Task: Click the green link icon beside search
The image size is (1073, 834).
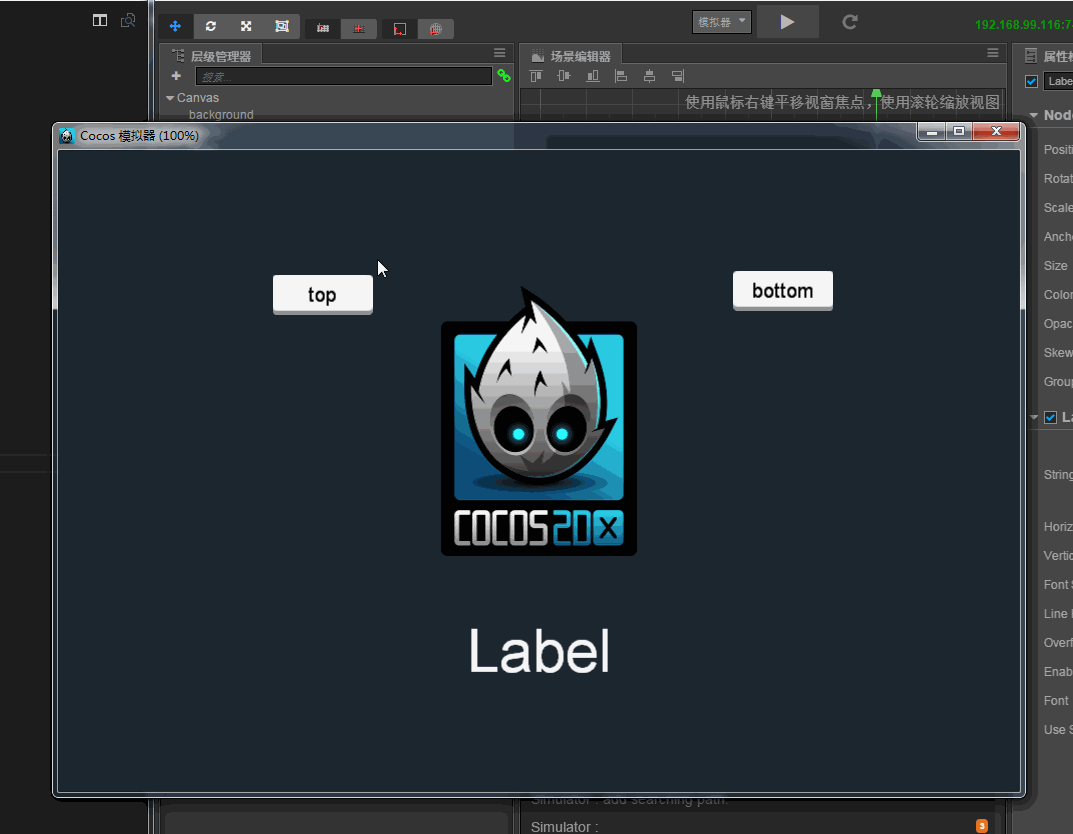Action: [x=504, y=76]
